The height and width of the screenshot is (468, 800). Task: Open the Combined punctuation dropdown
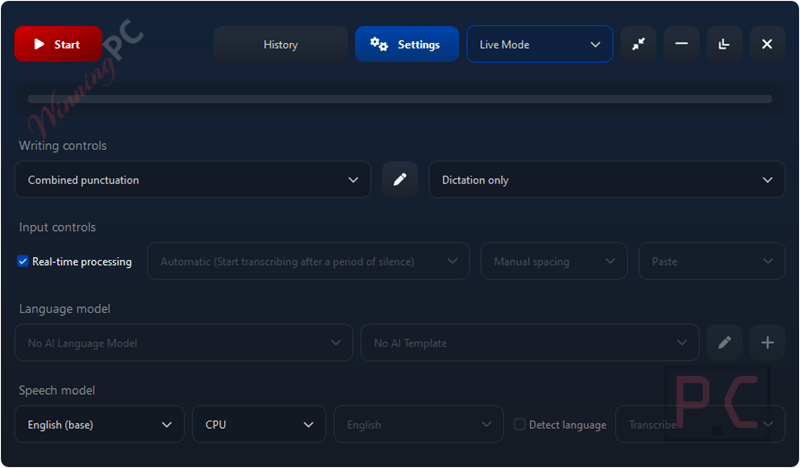point(192,180)
